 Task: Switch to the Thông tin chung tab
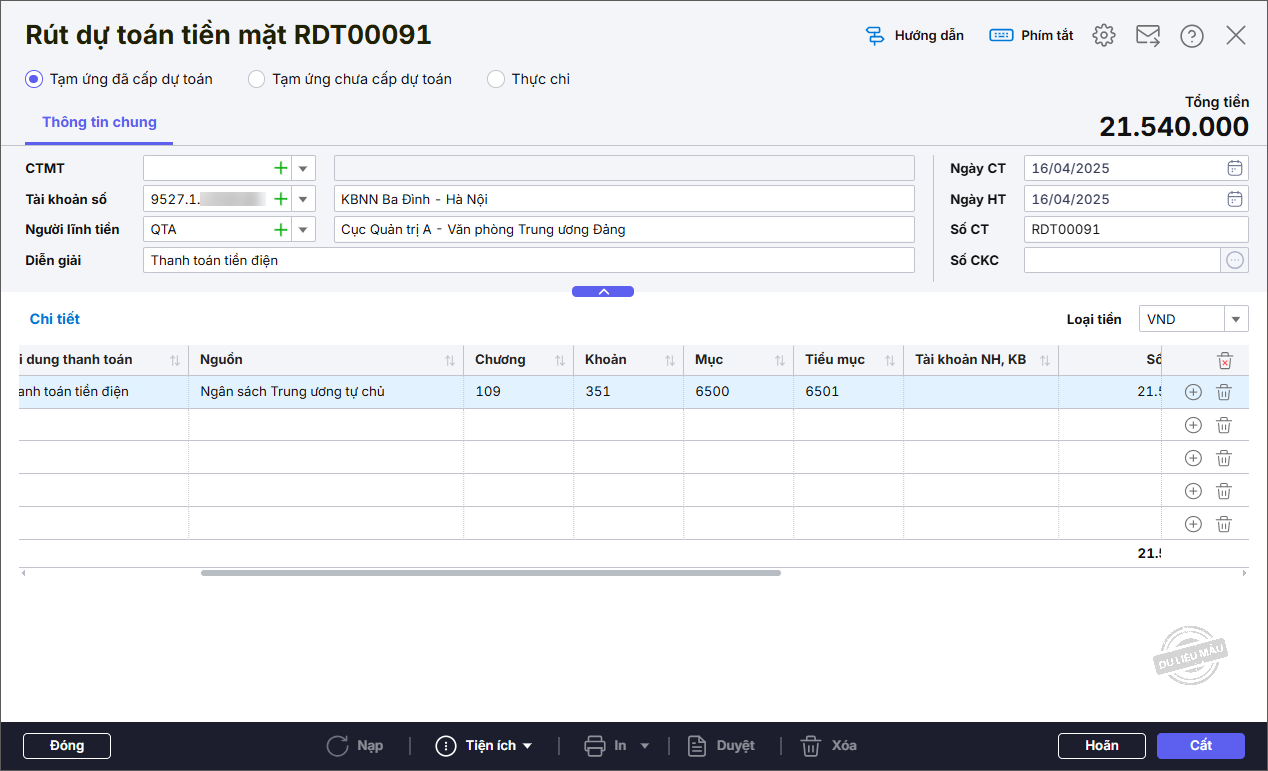pos(99,122)
